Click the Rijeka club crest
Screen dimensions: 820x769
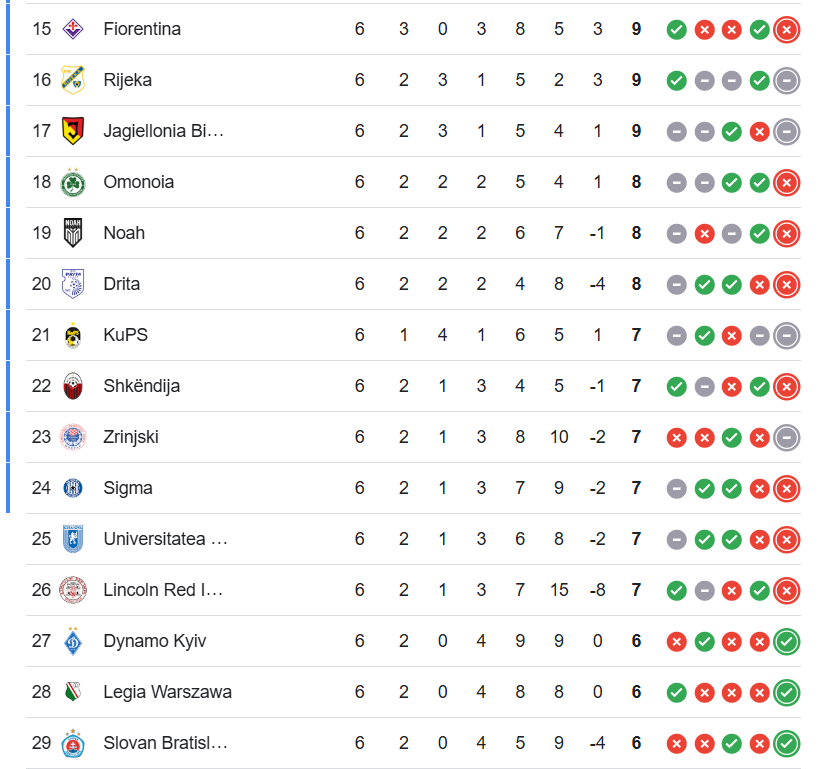[73, 80]
